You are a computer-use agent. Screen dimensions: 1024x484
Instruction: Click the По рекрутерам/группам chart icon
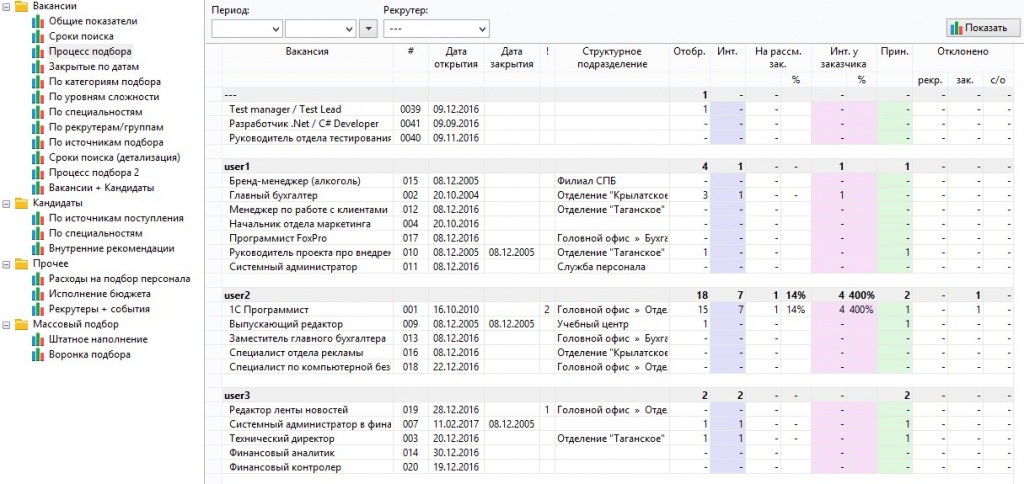point(39,127)
